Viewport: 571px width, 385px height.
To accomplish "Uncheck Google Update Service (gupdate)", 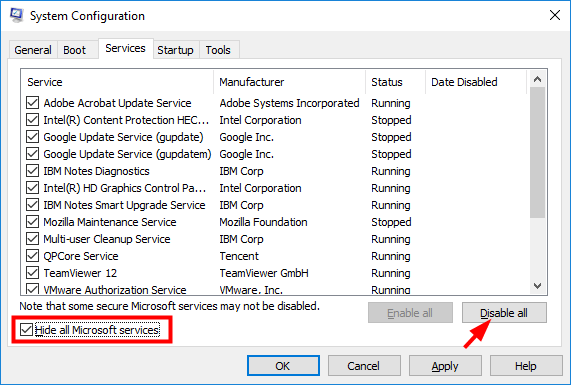I will (32, 137).
